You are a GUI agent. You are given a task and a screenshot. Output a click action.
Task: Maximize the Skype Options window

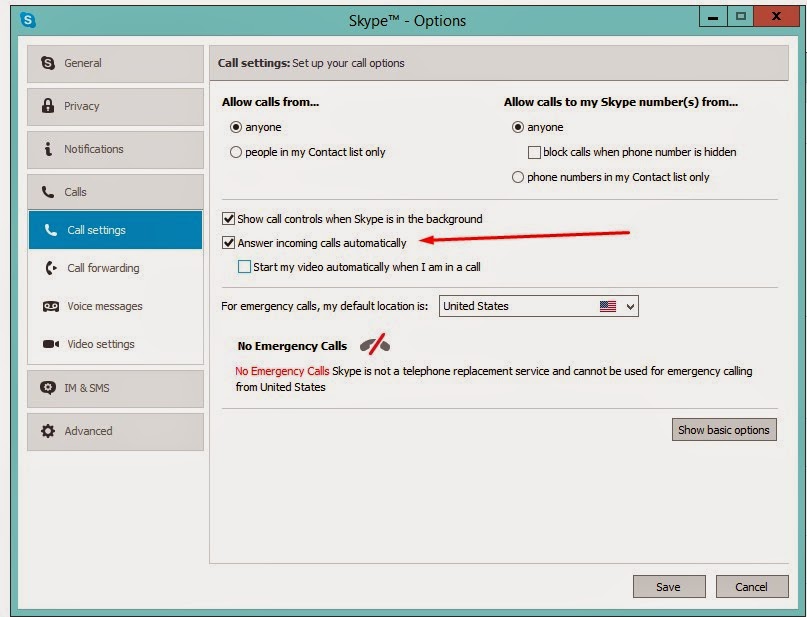click(x=741, y=17)
